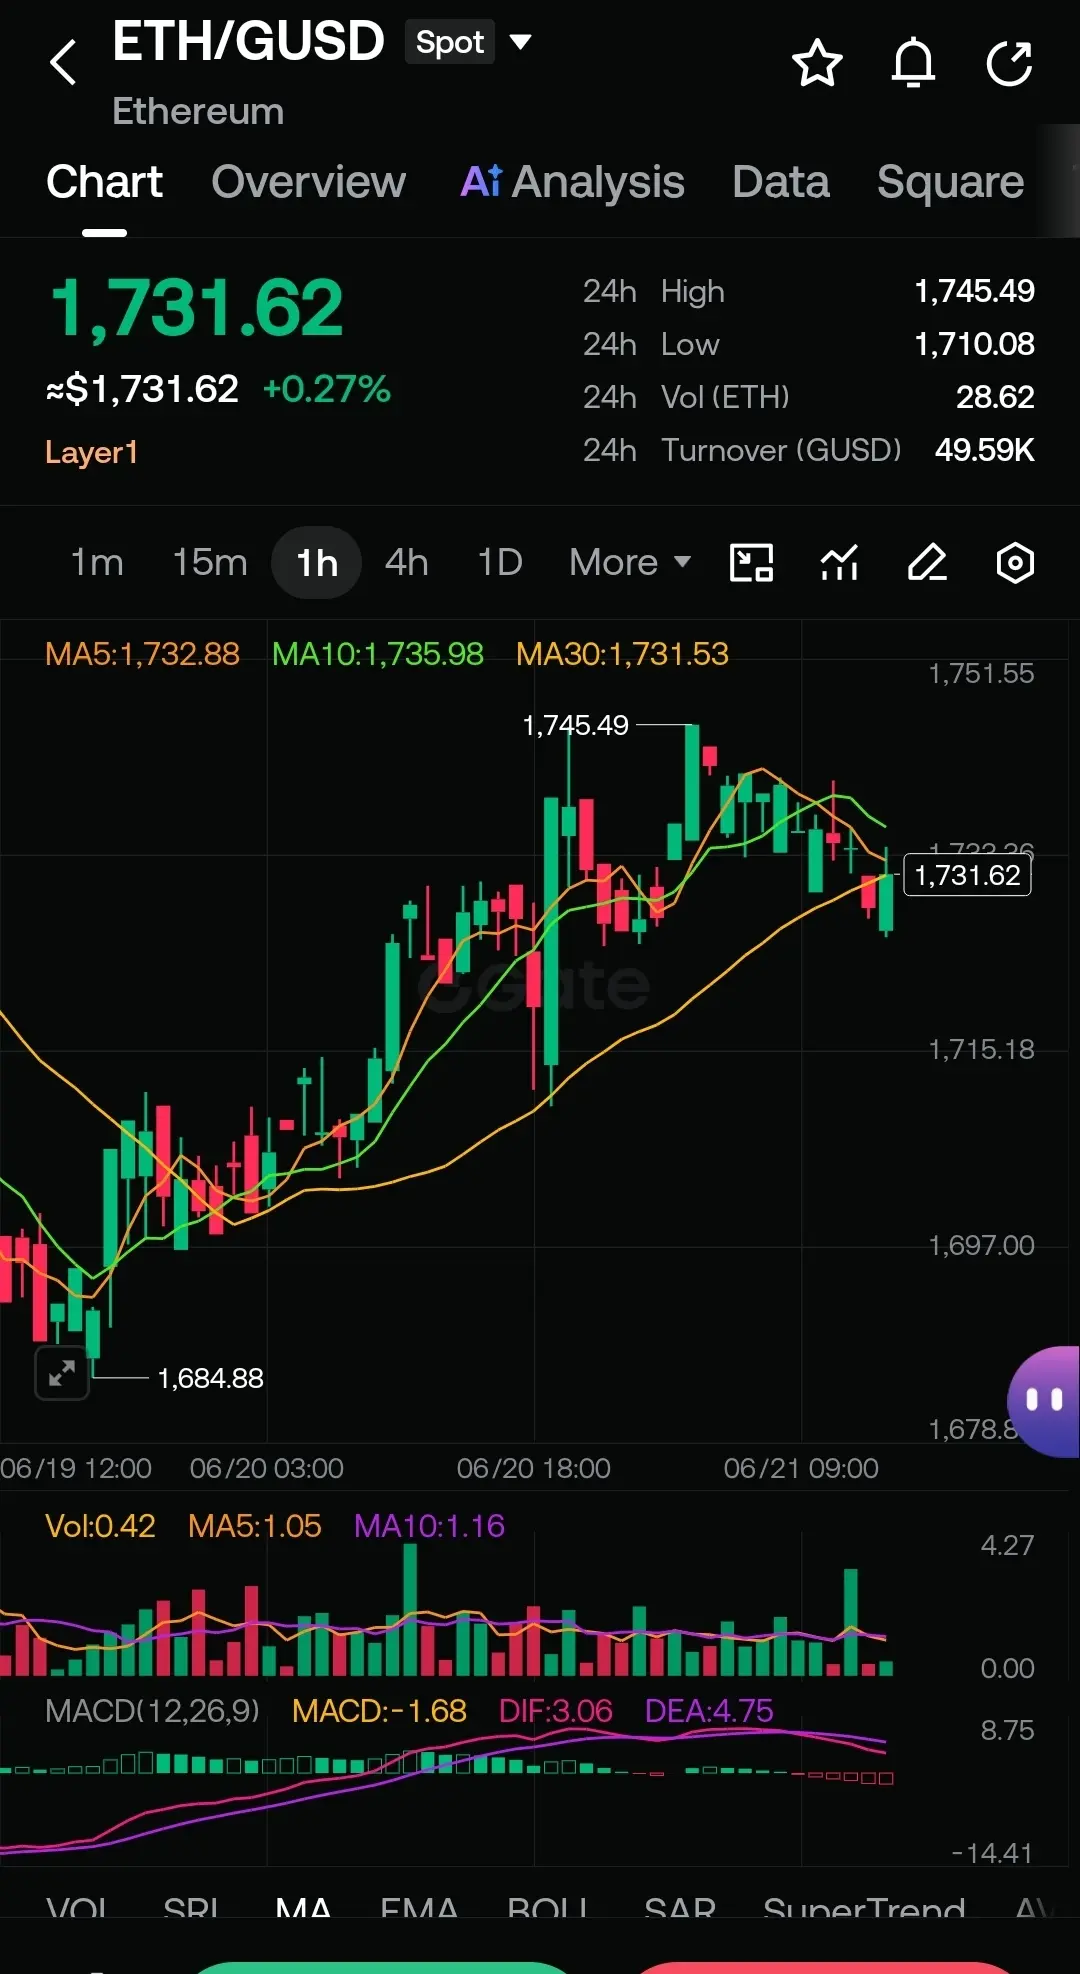
Task: Tap the 1,731.62 price tag on axis
Action: click(x=967, y=875)
